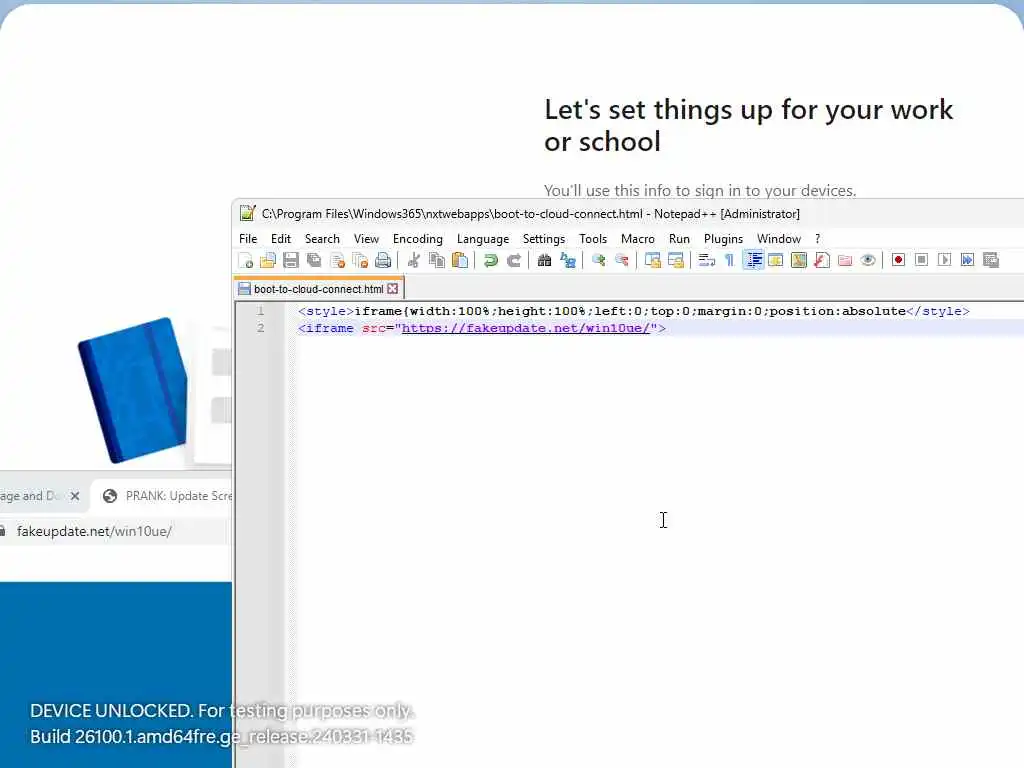Open the View menu

pos(366,239)
